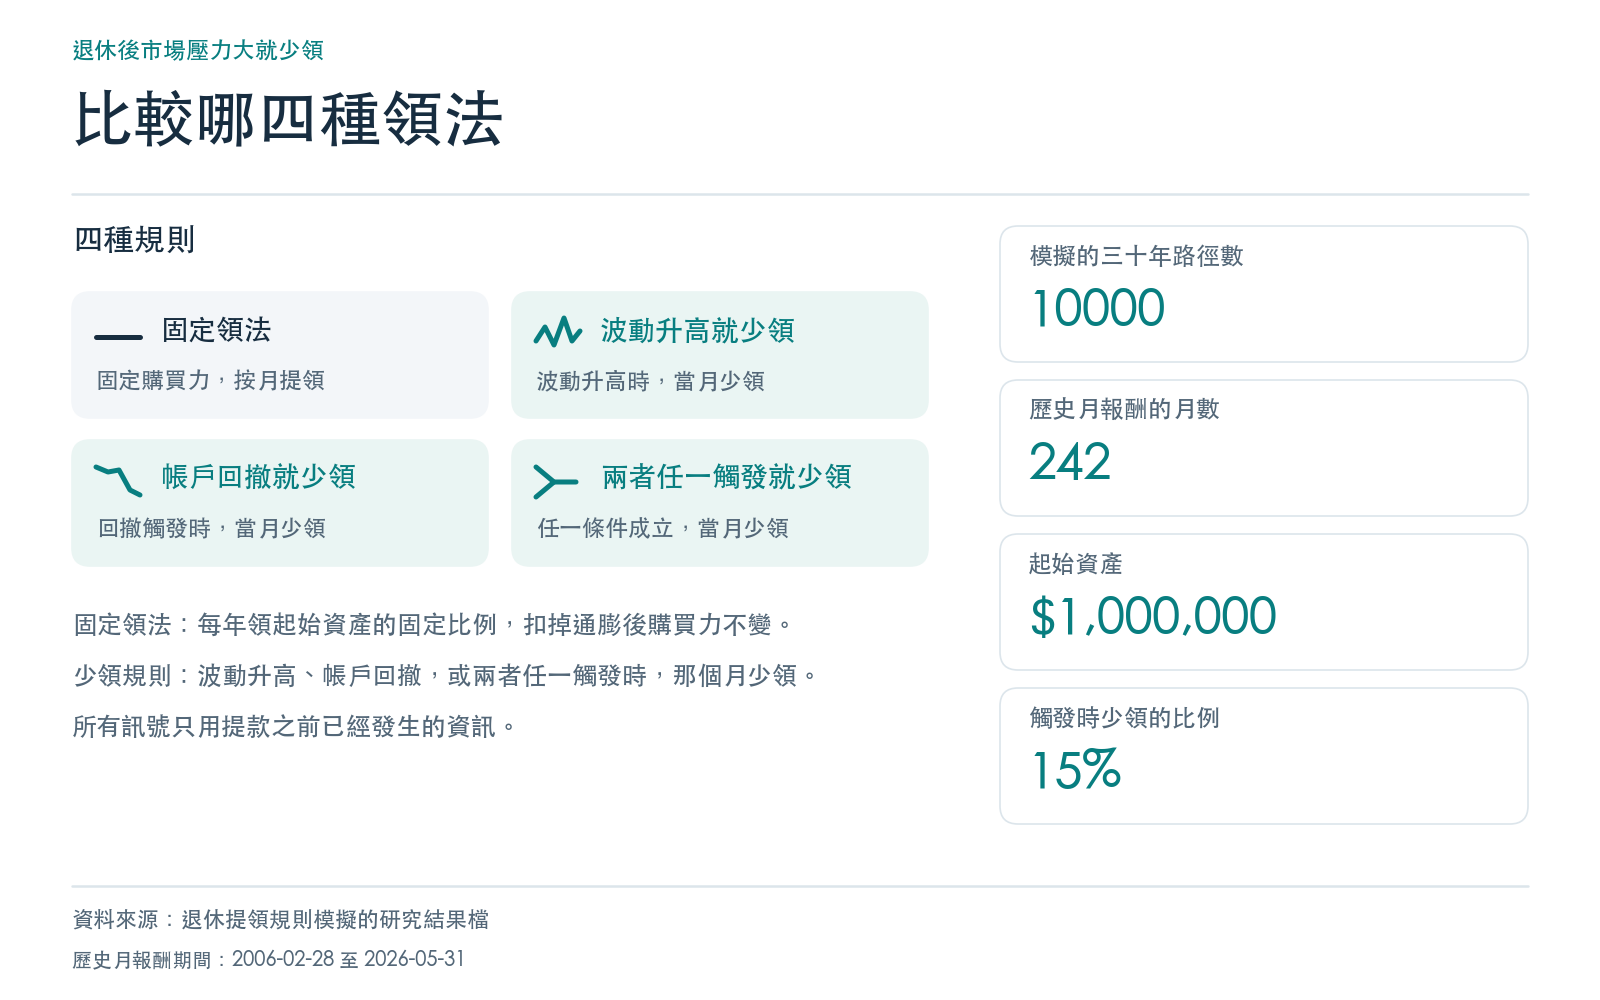Select the 波動升高就少領 card title
This screenshot has width=1600, height=1000.
[x=698, y=331]
